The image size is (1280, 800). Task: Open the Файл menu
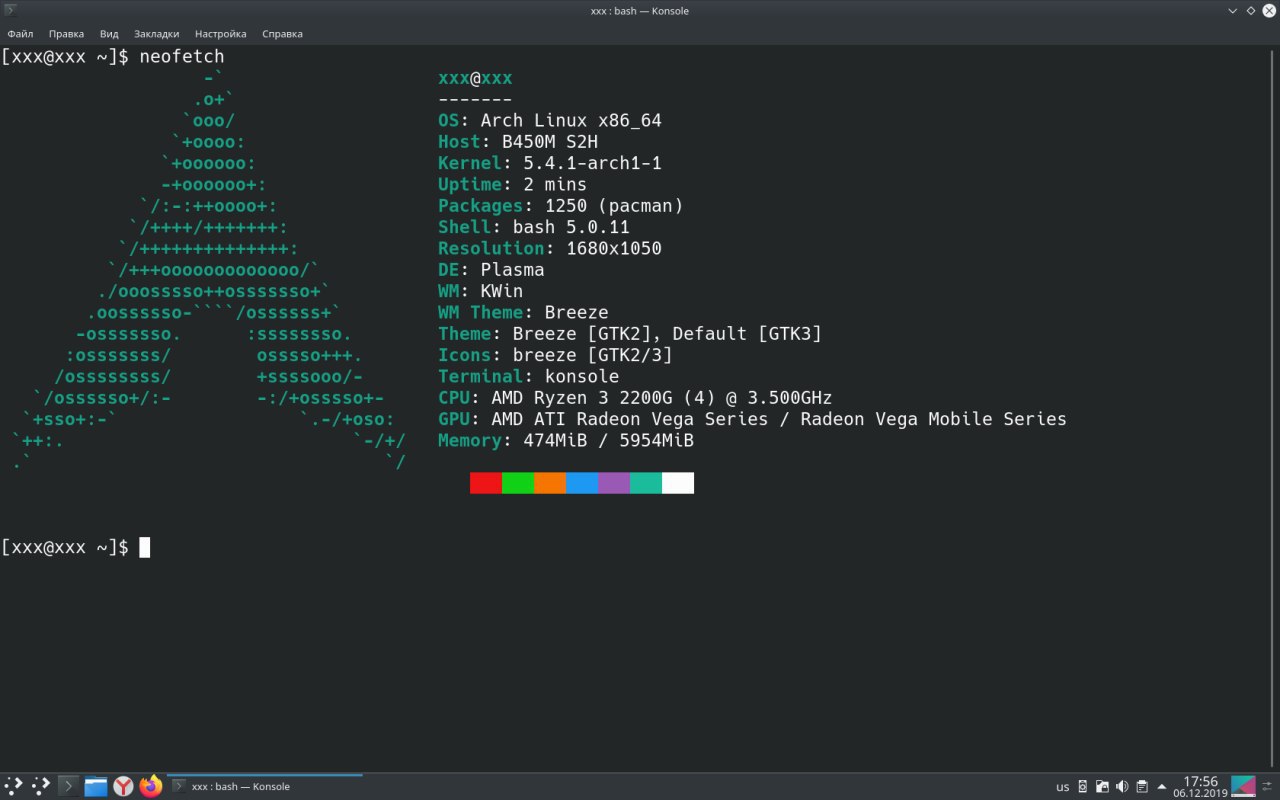click(x=20, y=33)
